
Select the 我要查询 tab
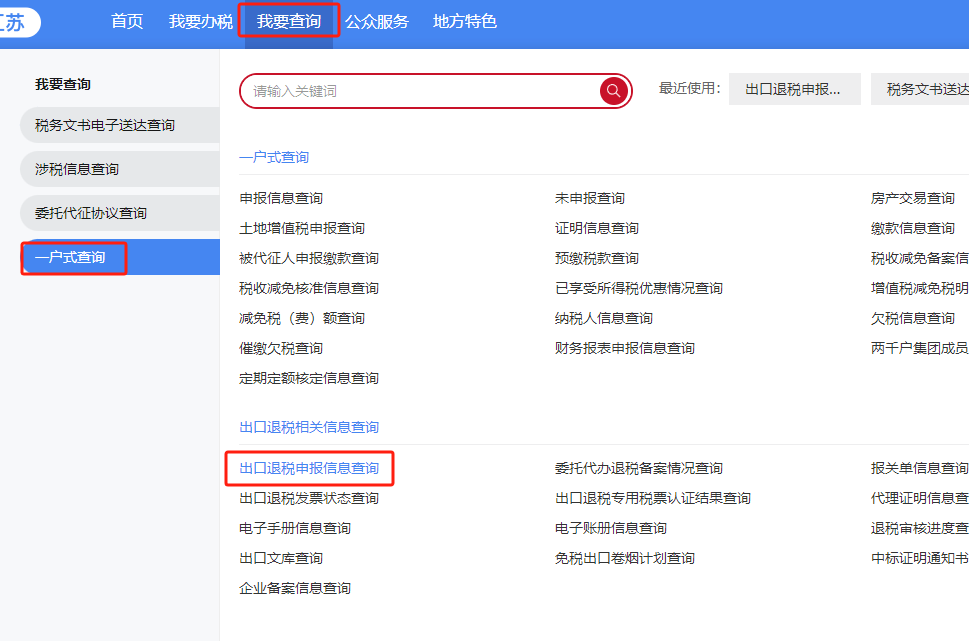click(289, 21)
